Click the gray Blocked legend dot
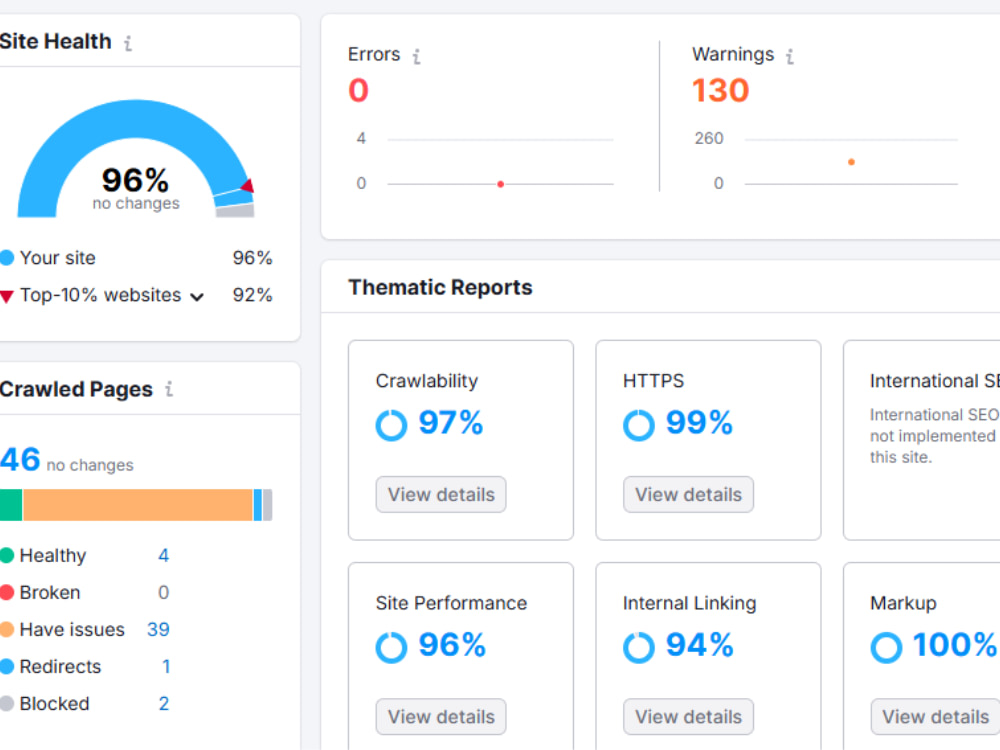Viewport: 1000px width, 750px height. tap(7, 703)
